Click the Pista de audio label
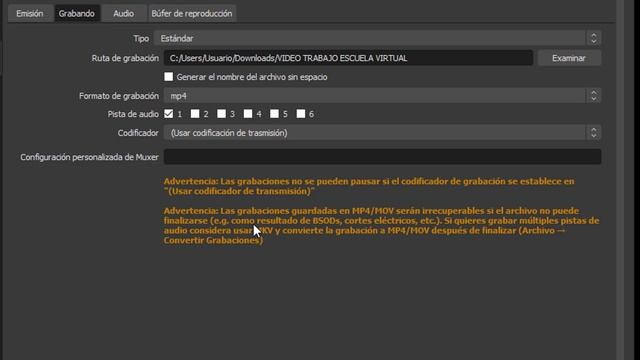640x360 pixels. point(133,114)
